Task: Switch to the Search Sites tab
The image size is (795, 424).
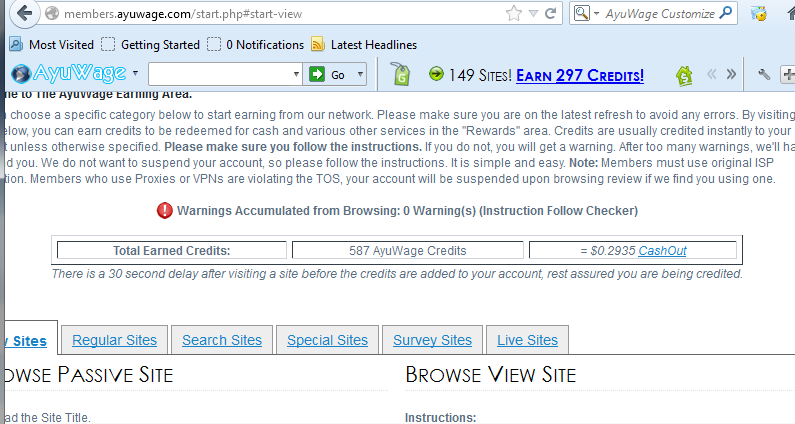Action: click(x=222, y=340)
